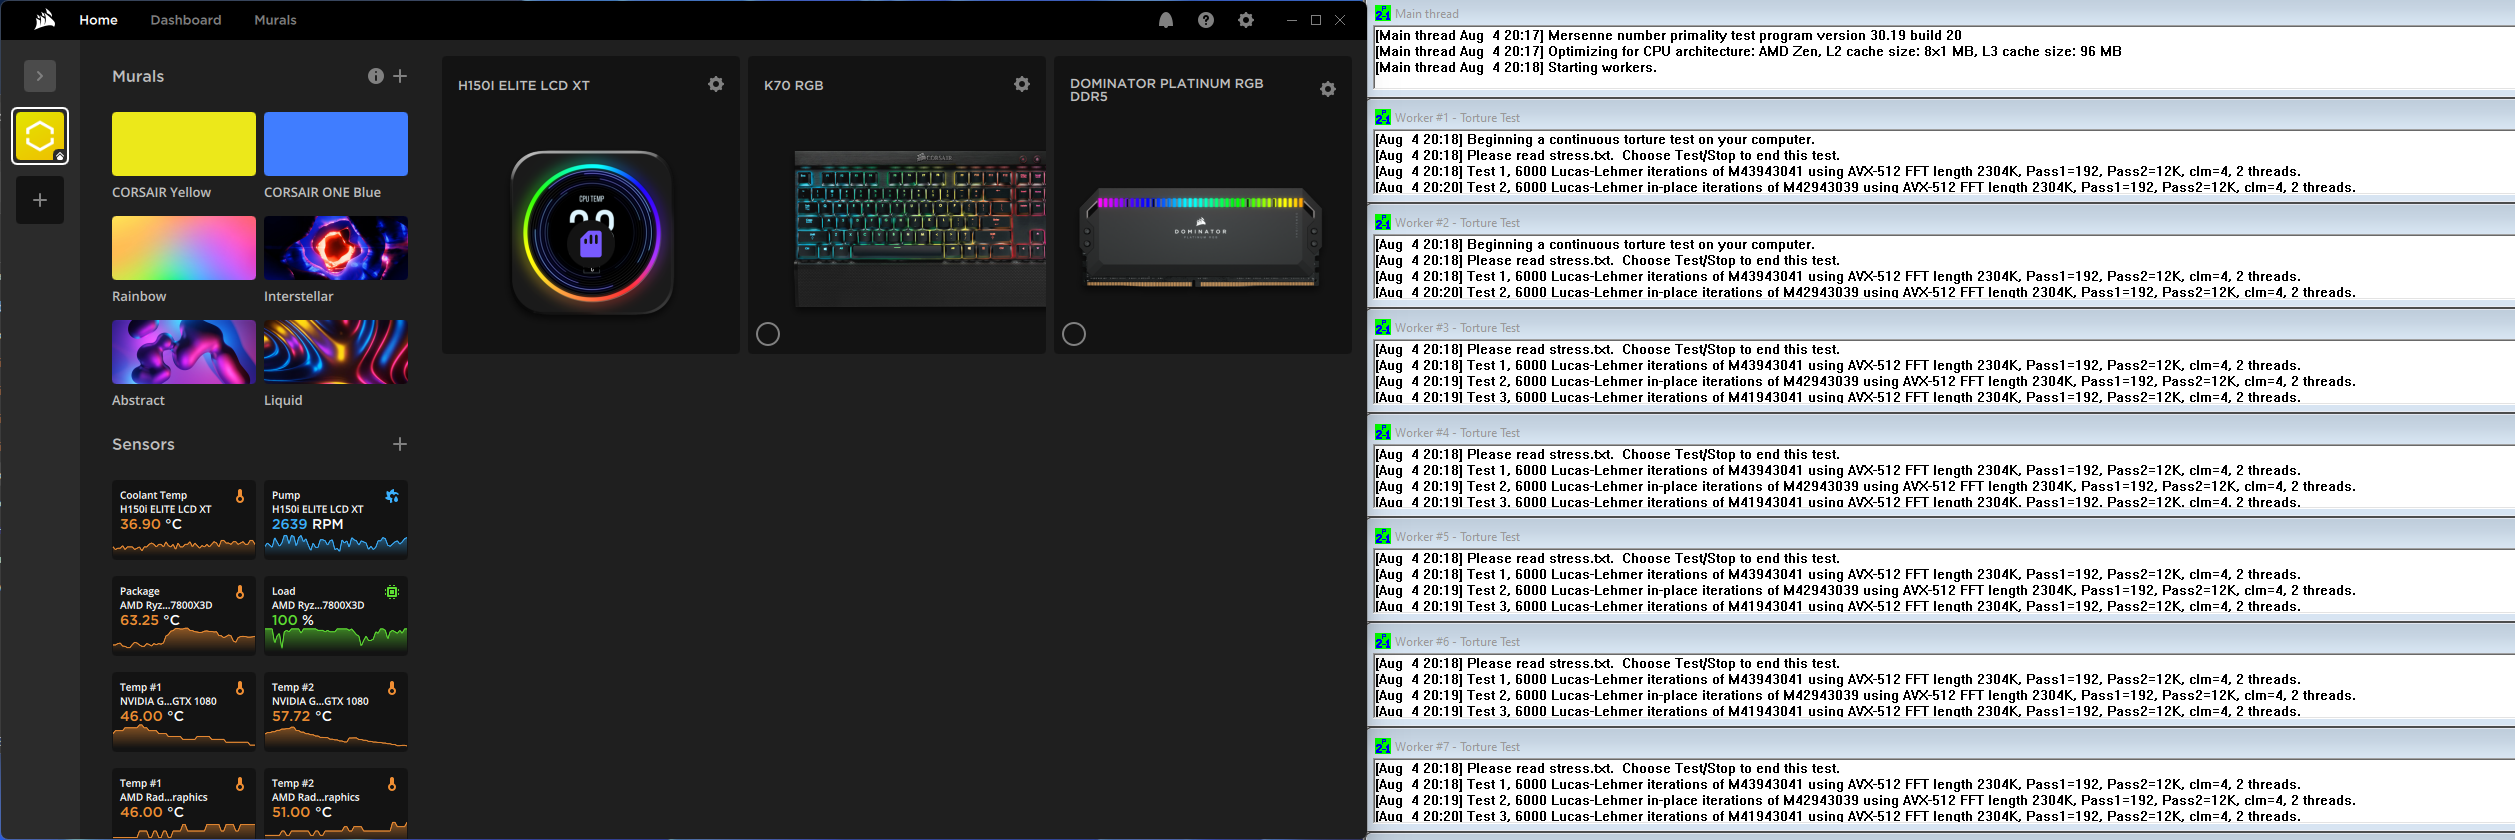Toggle the K70 RGB selection circle
This screenshot has height=840, width=2515.
coord(768,334)
